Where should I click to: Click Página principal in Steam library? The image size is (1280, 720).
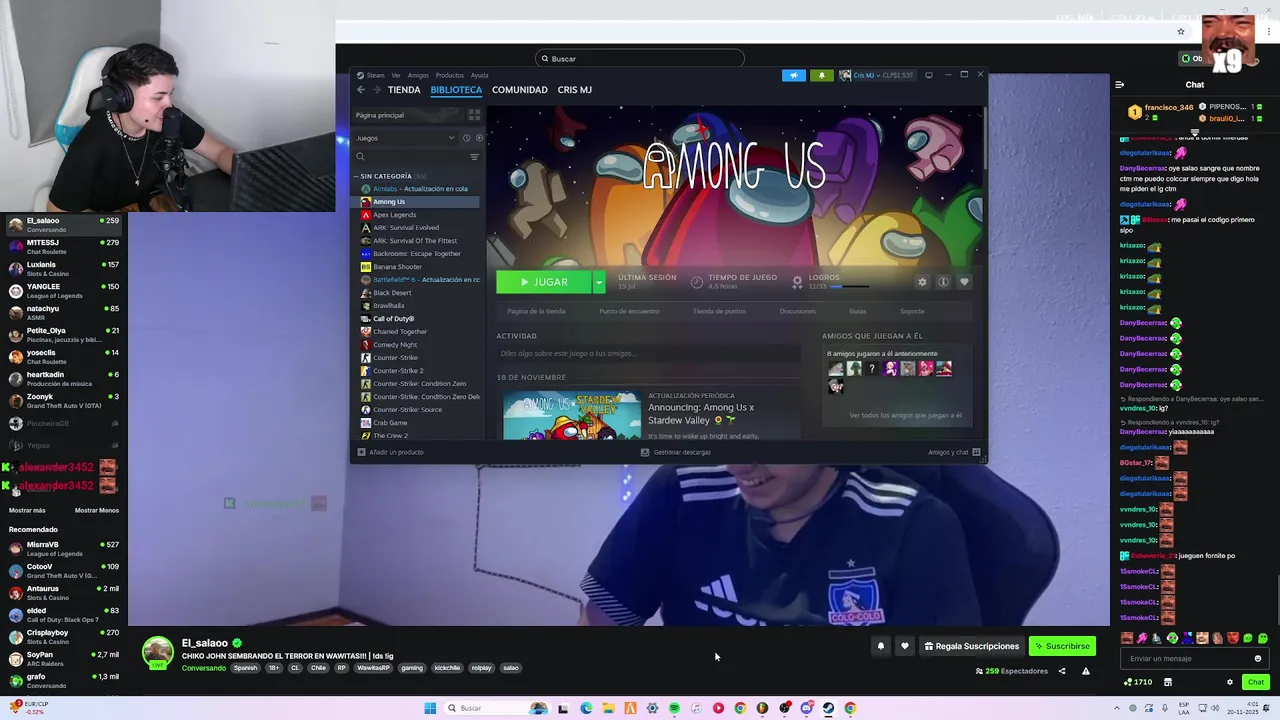(407, 115)
